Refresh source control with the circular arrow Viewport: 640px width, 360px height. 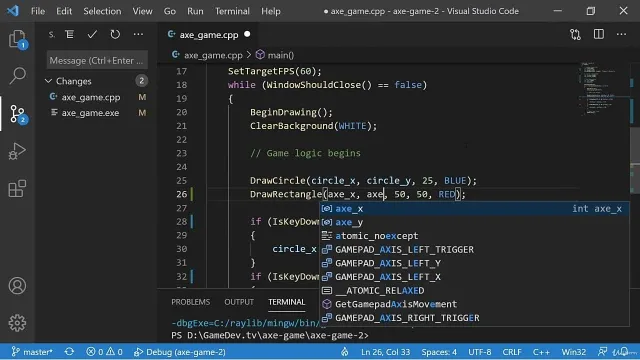115,35
